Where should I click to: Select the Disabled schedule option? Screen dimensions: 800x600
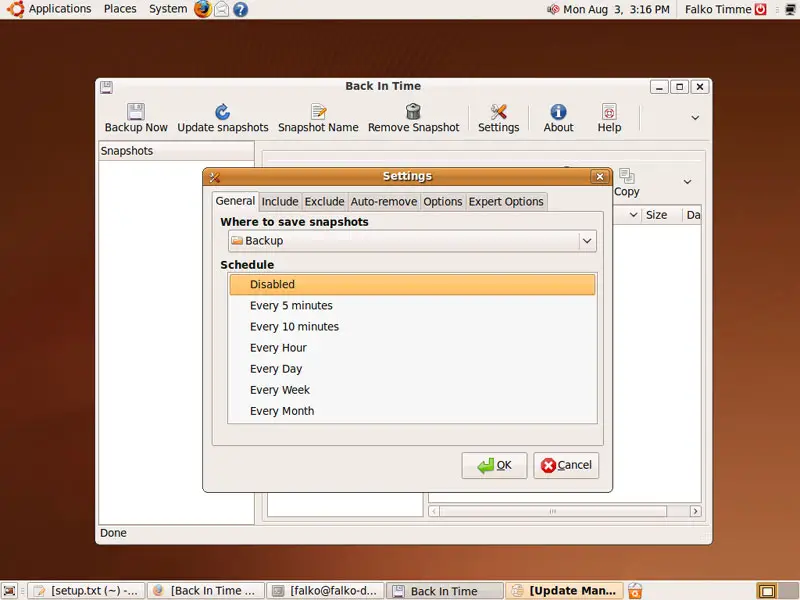(x=412, y=284)
